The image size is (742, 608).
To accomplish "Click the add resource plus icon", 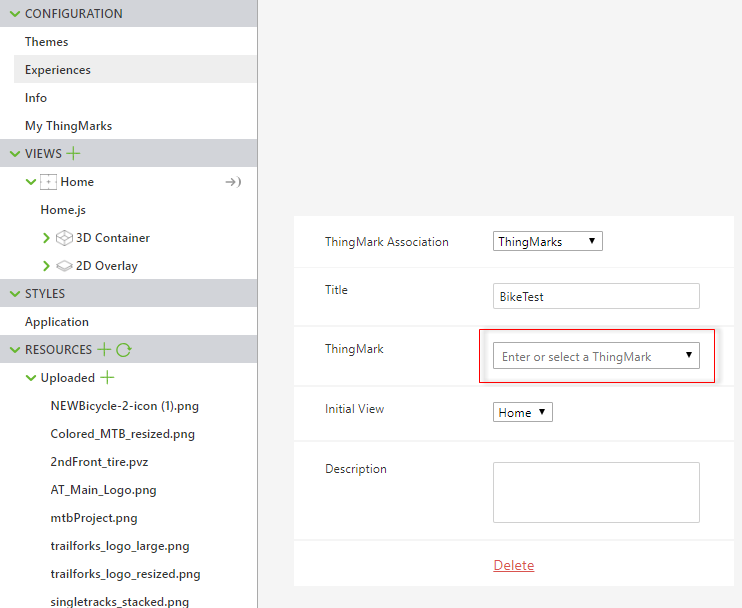I will pos(103,350).
